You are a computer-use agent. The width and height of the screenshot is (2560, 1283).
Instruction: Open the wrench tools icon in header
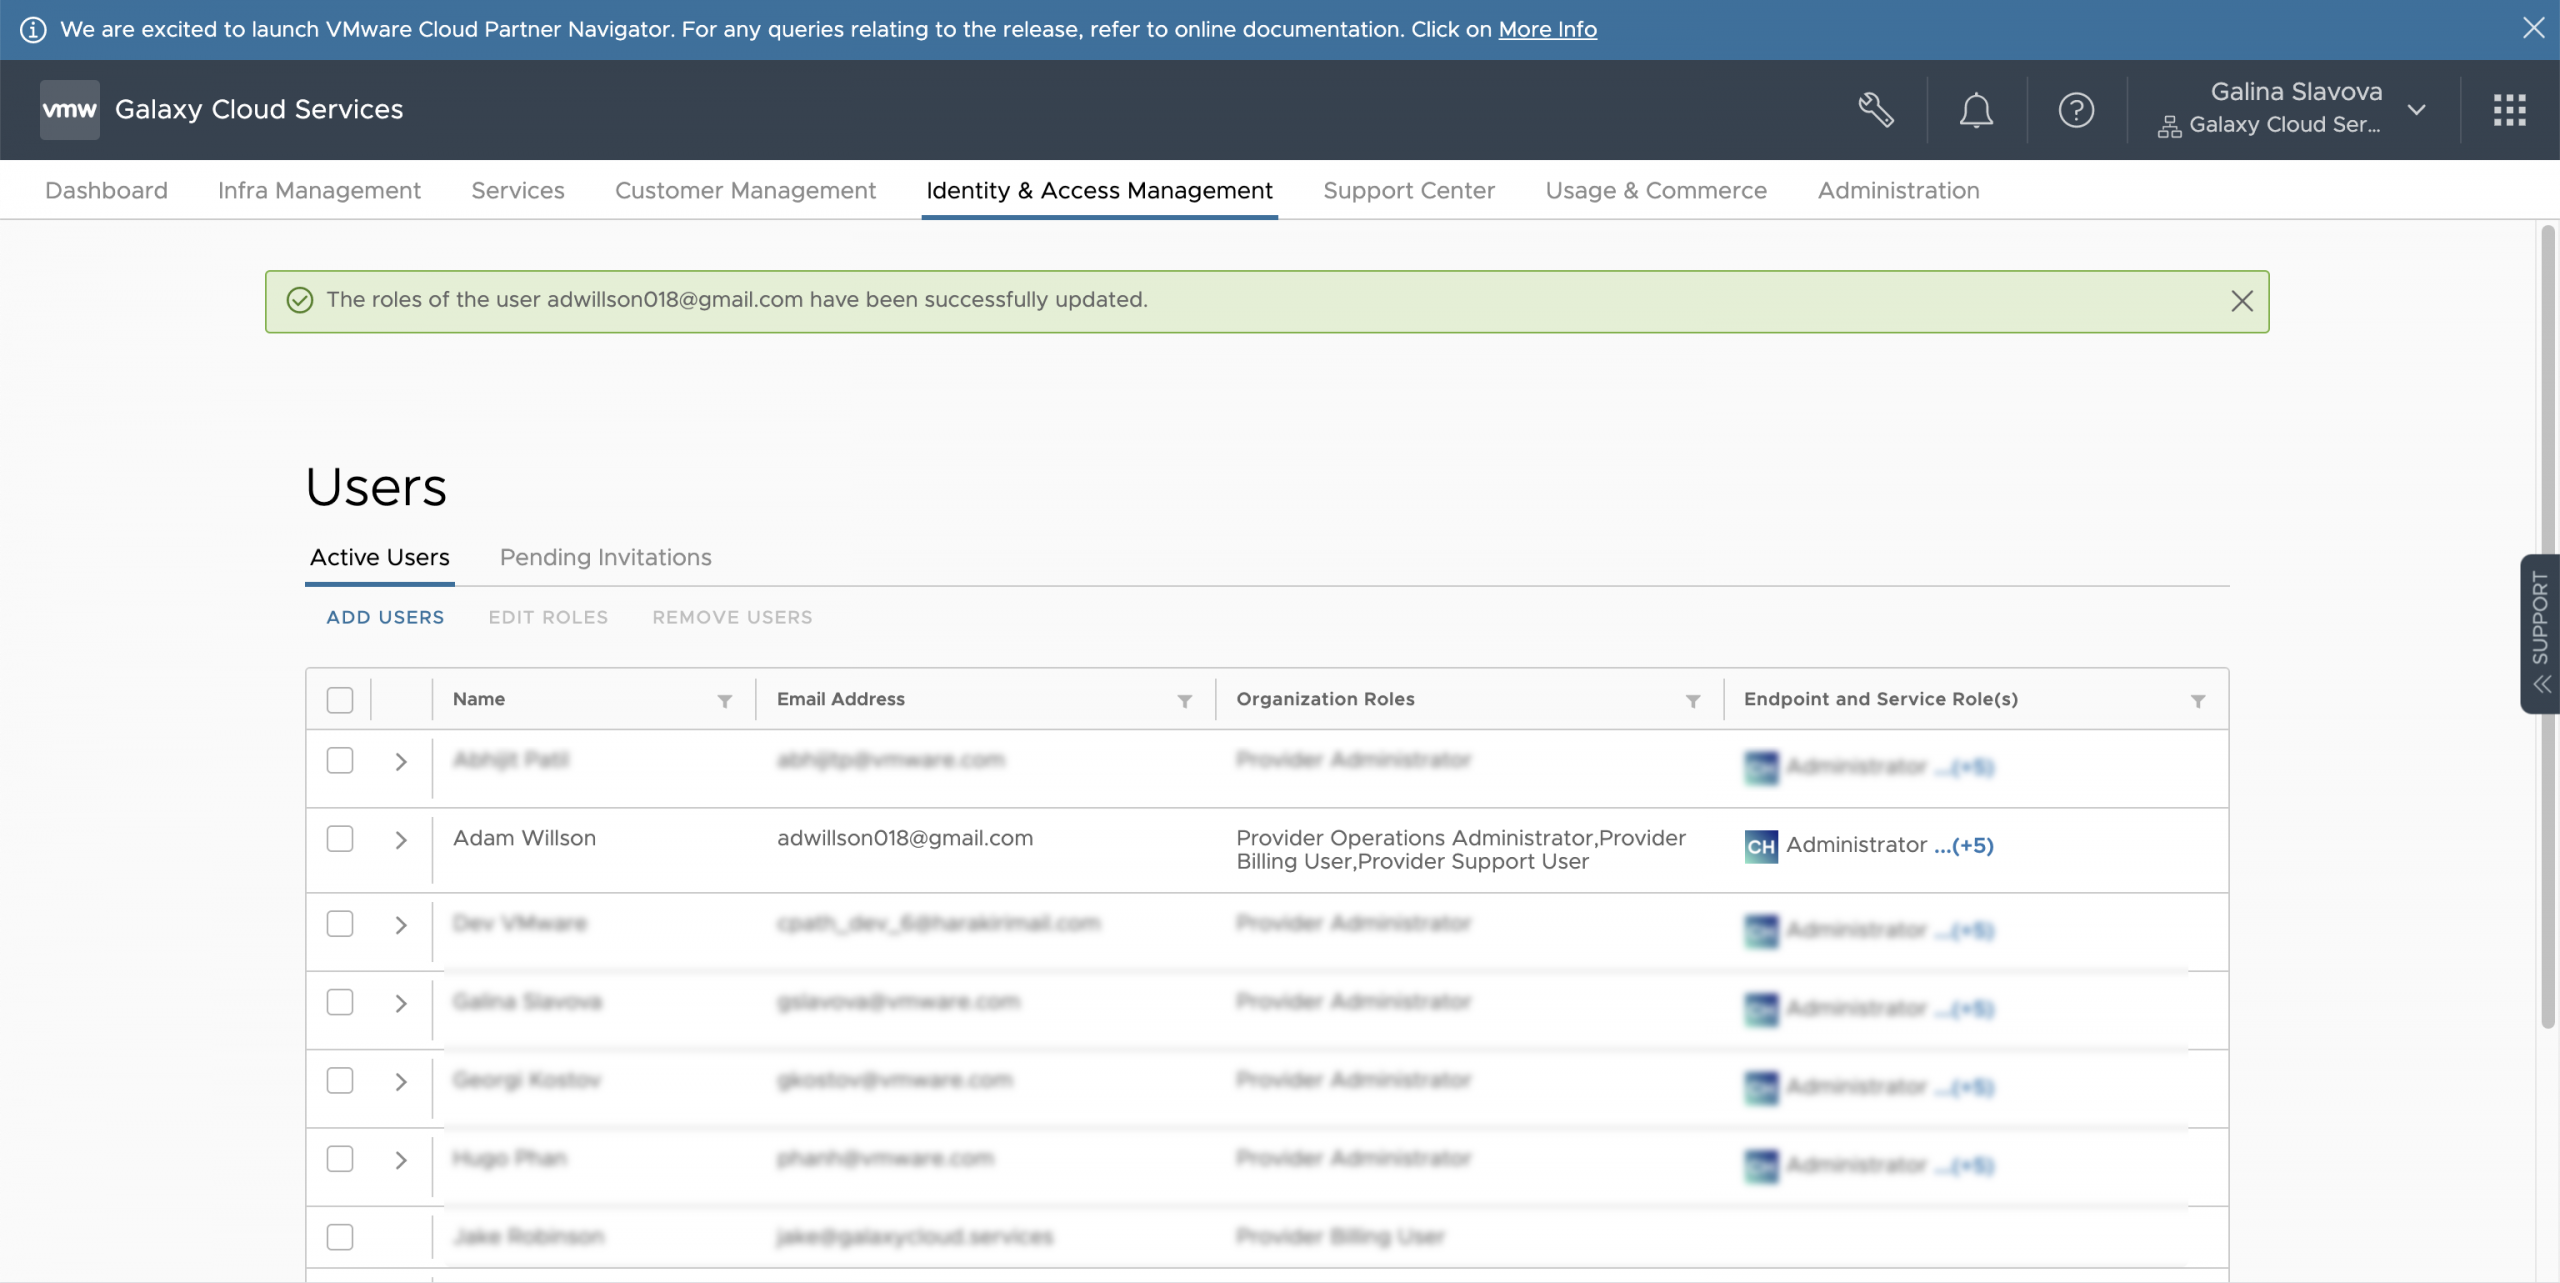tap(1875, 110)
